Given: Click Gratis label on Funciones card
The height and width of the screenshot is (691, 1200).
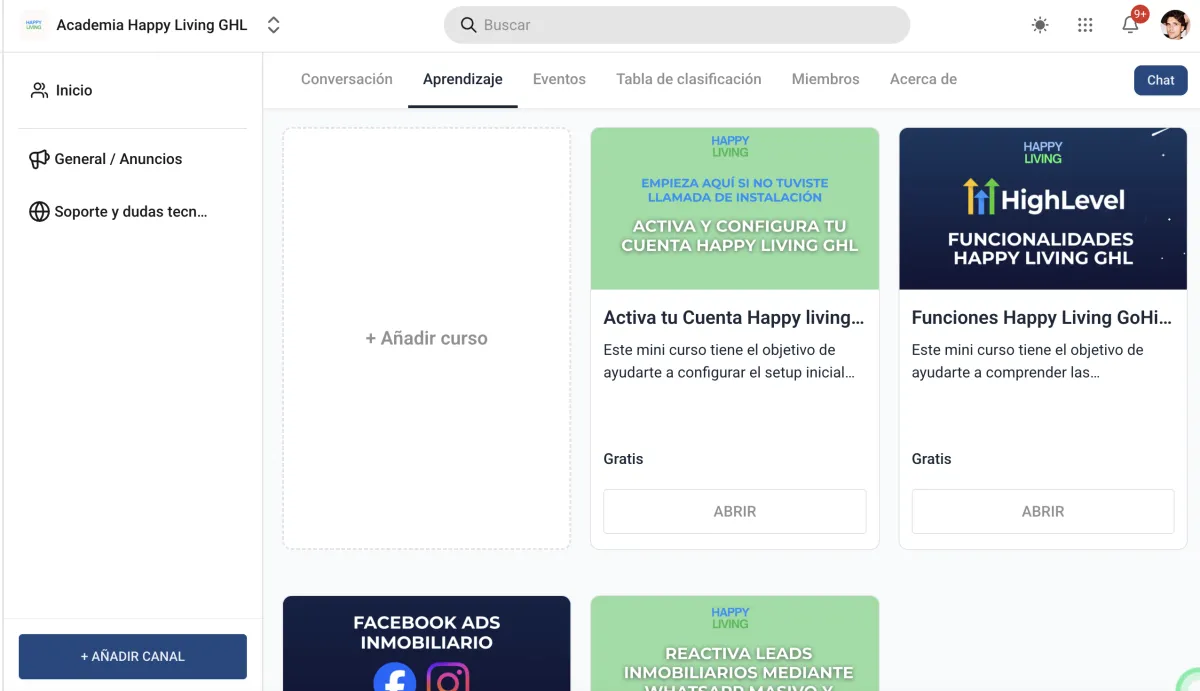Looking at the screenshot, I should click(x=931, y=459).
